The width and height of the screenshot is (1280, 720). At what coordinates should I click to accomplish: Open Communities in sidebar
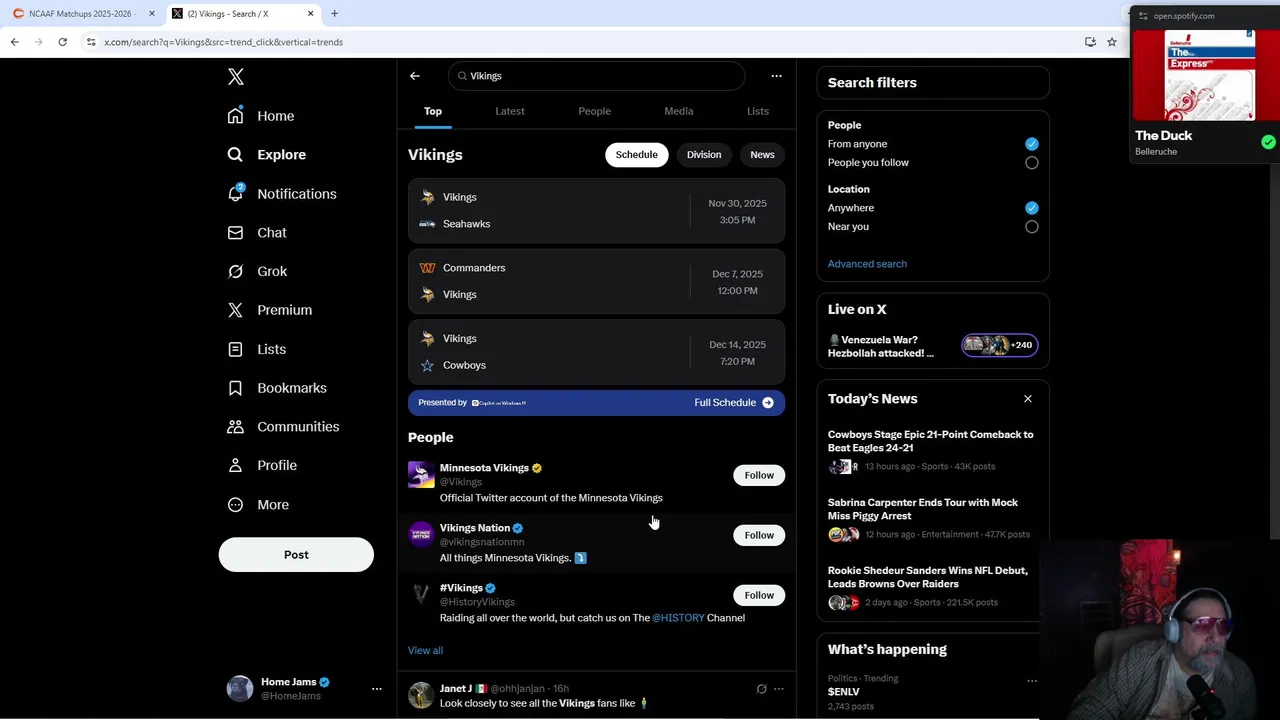pyautogui.click(x=283, y=427)
